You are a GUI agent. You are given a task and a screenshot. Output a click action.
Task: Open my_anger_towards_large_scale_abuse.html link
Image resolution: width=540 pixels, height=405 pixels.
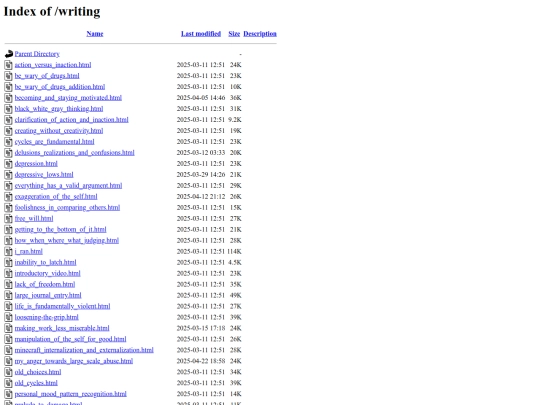coord(74,361)
